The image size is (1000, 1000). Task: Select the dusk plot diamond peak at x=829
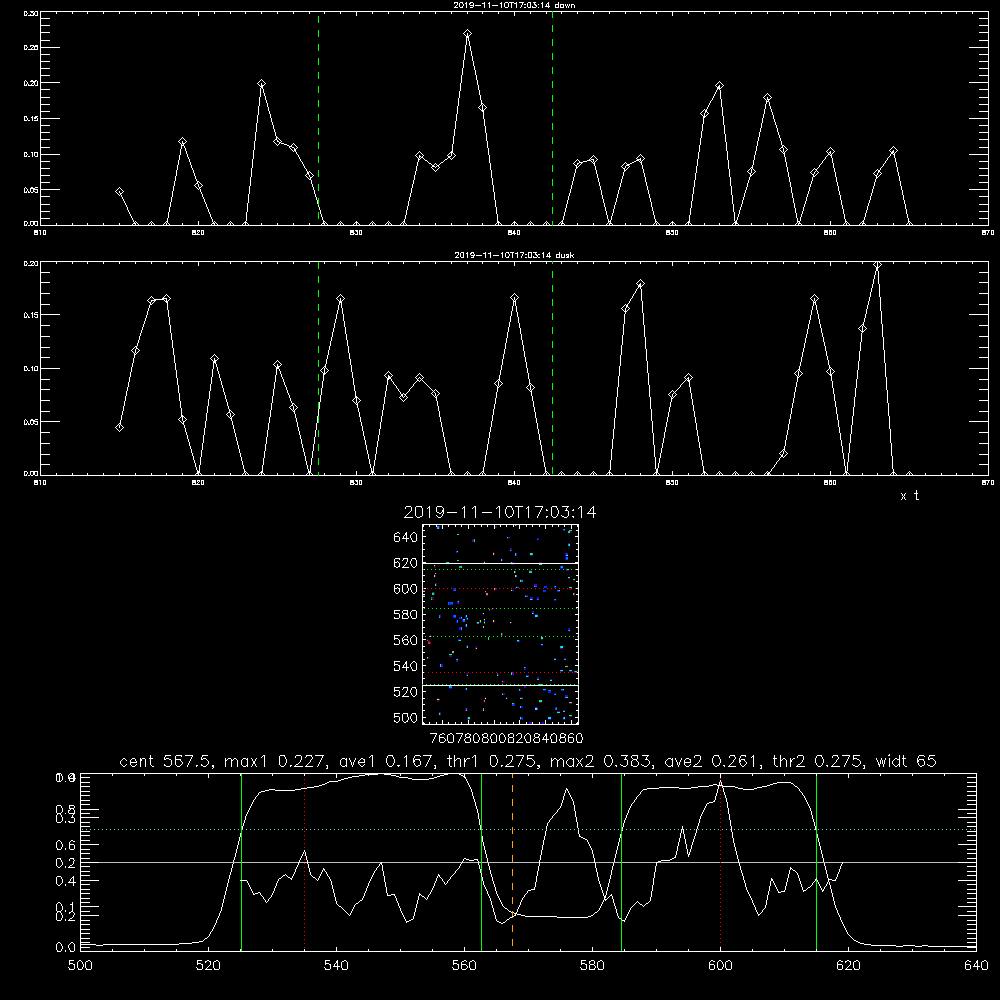click(x=341, y=298)
